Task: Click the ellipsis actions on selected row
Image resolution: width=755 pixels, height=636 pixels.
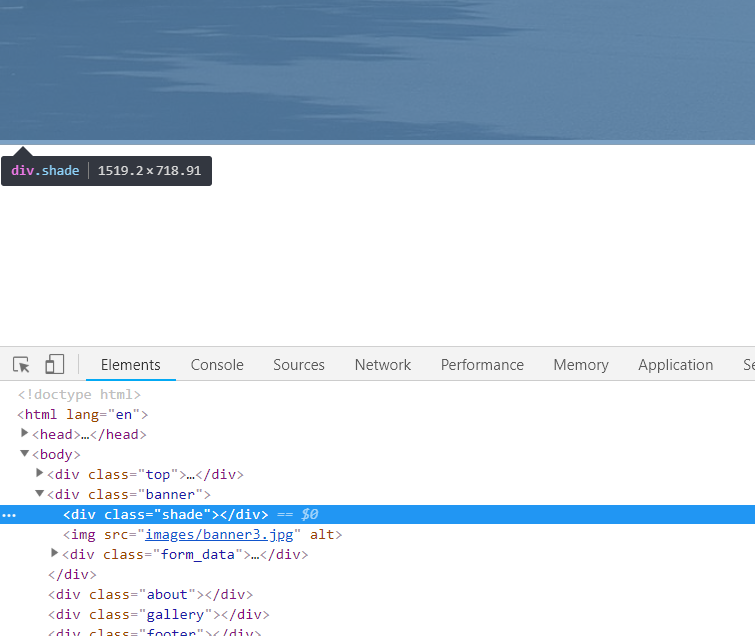Action: [x=9, y=516]
